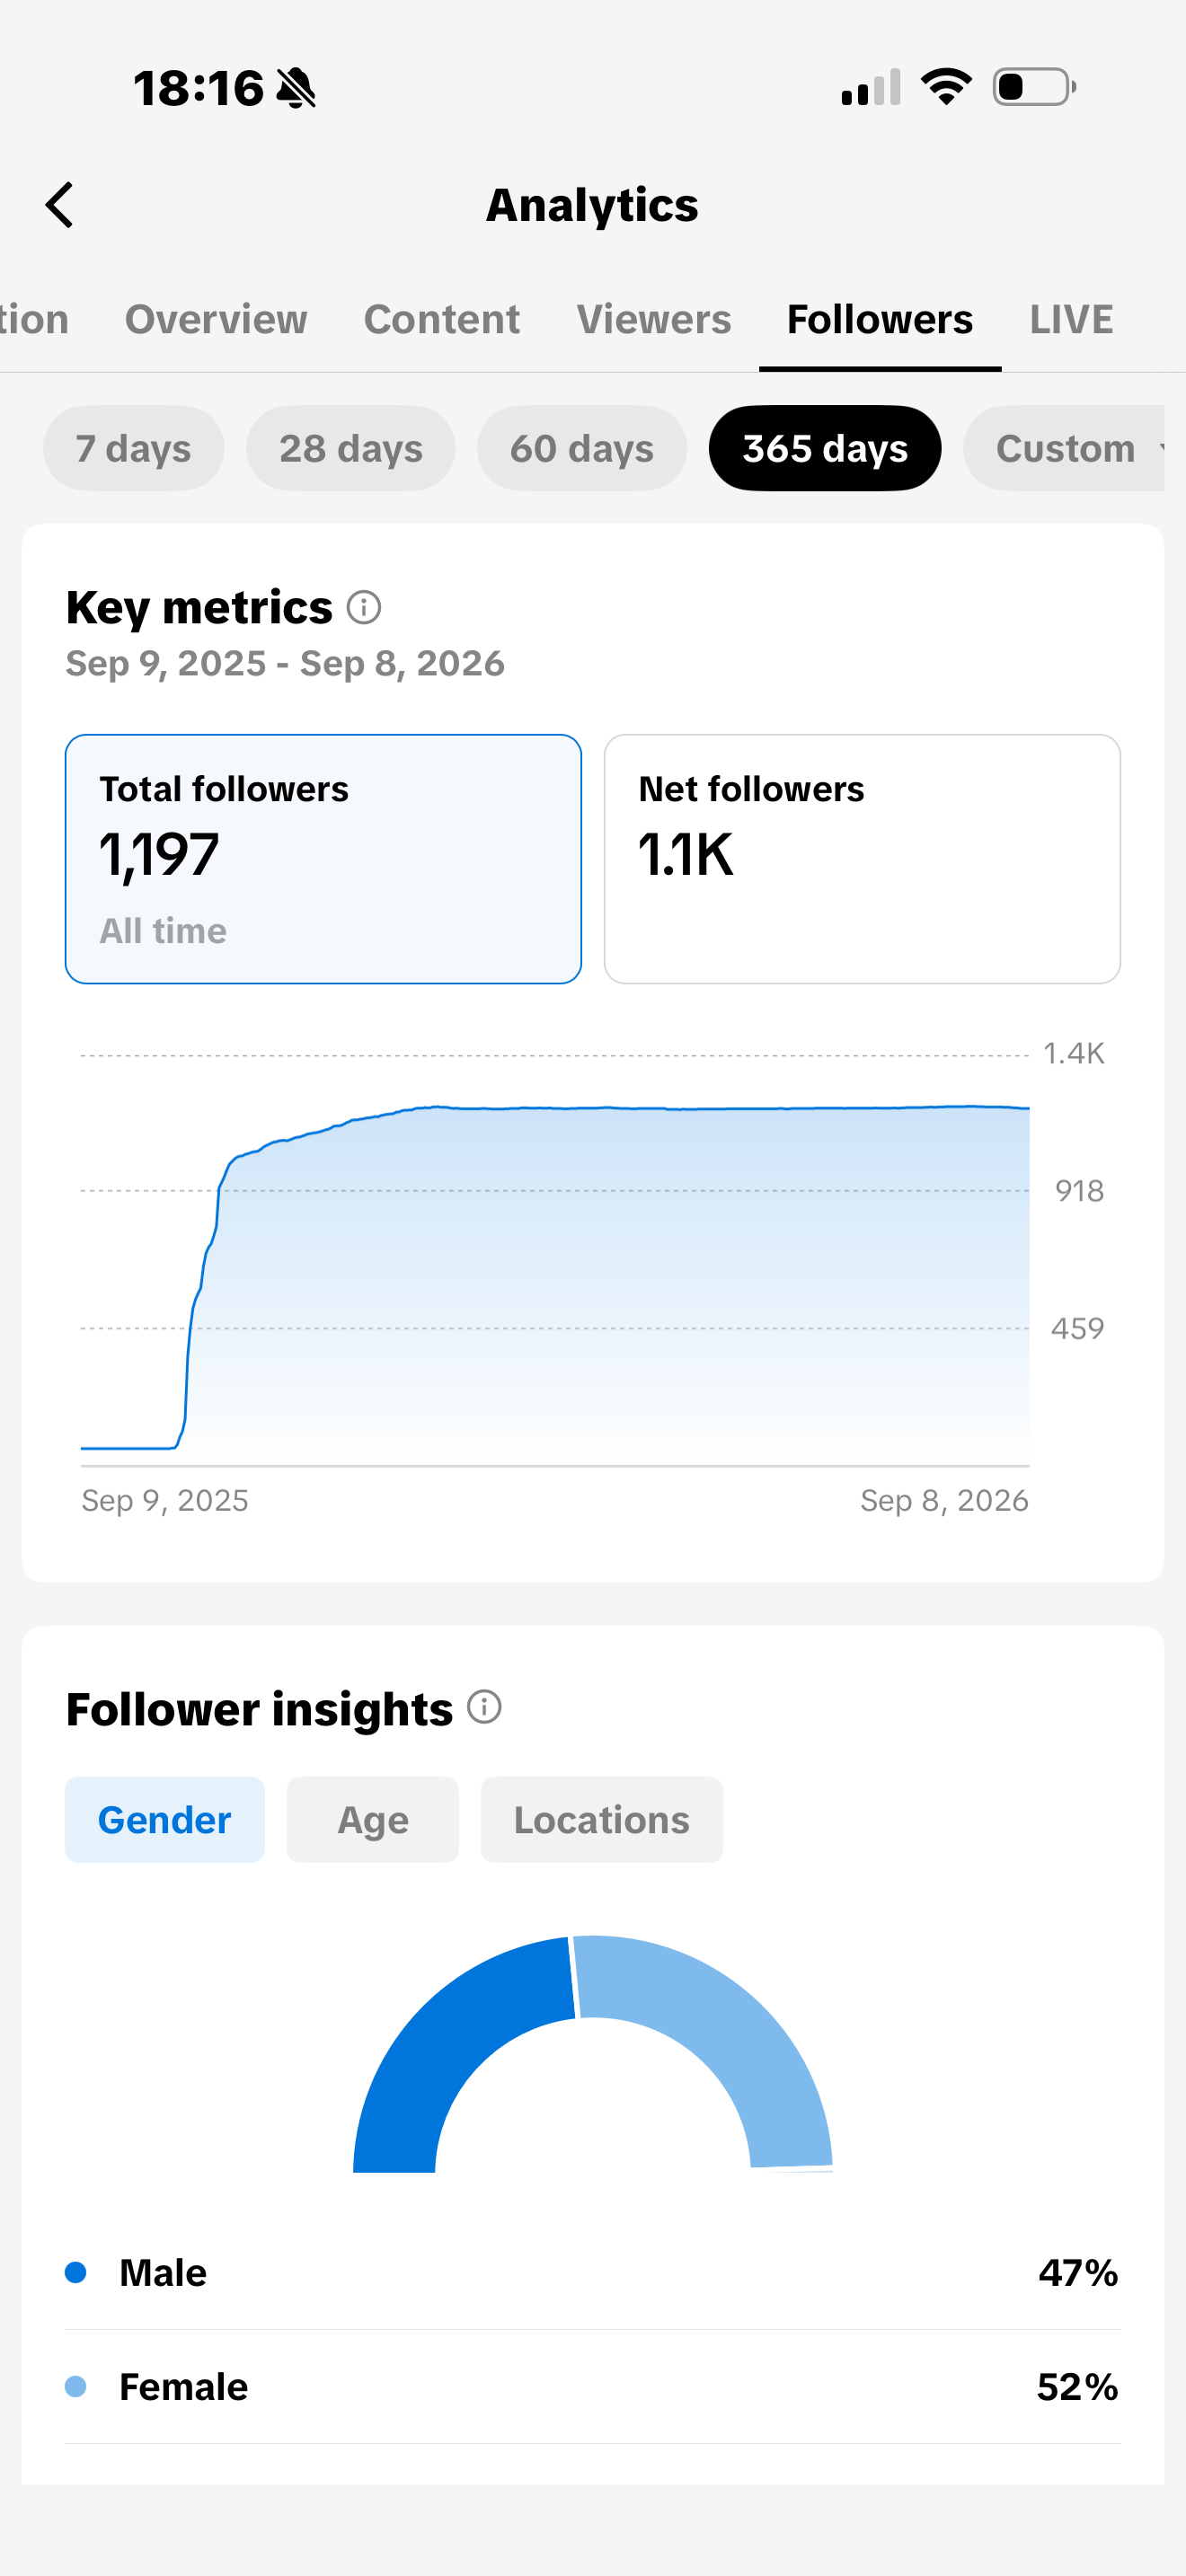Image resolution: width=1186 pixels, height=2576 pixels.
Task: Show Age follower insights
Action: pos(373,1820)
